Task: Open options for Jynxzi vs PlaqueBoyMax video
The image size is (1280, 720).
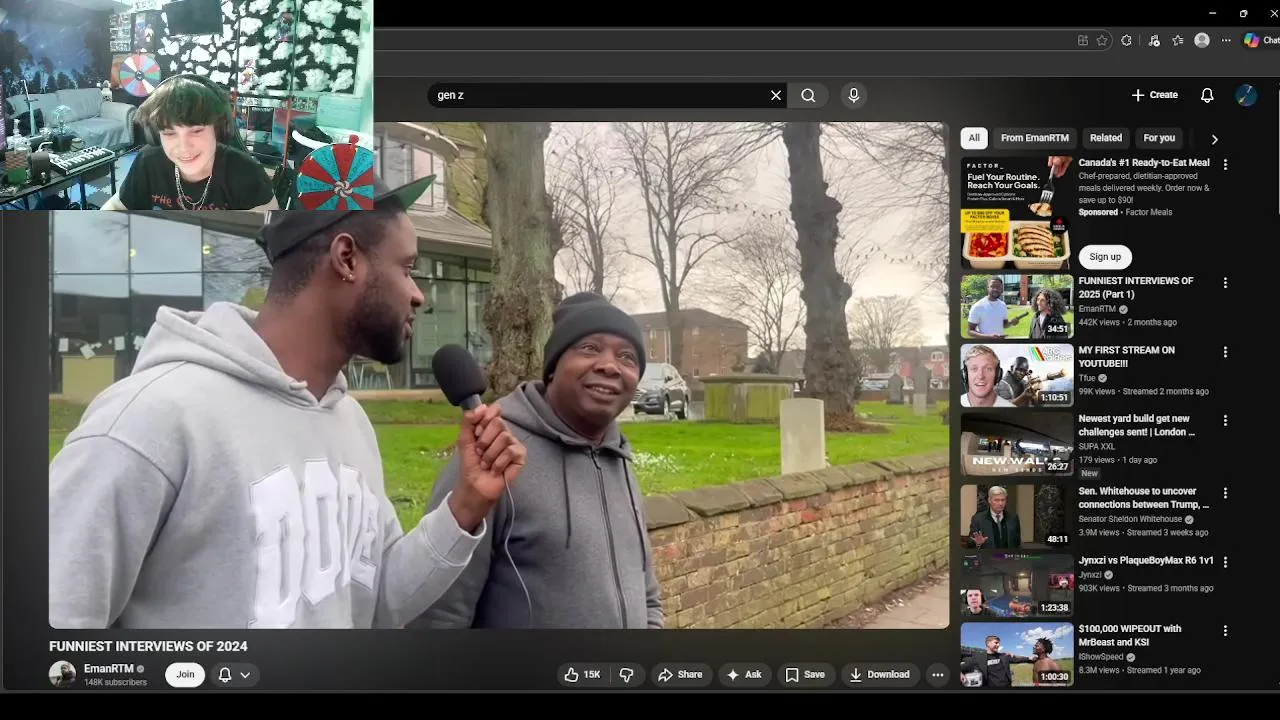Action: point(1225,562)
